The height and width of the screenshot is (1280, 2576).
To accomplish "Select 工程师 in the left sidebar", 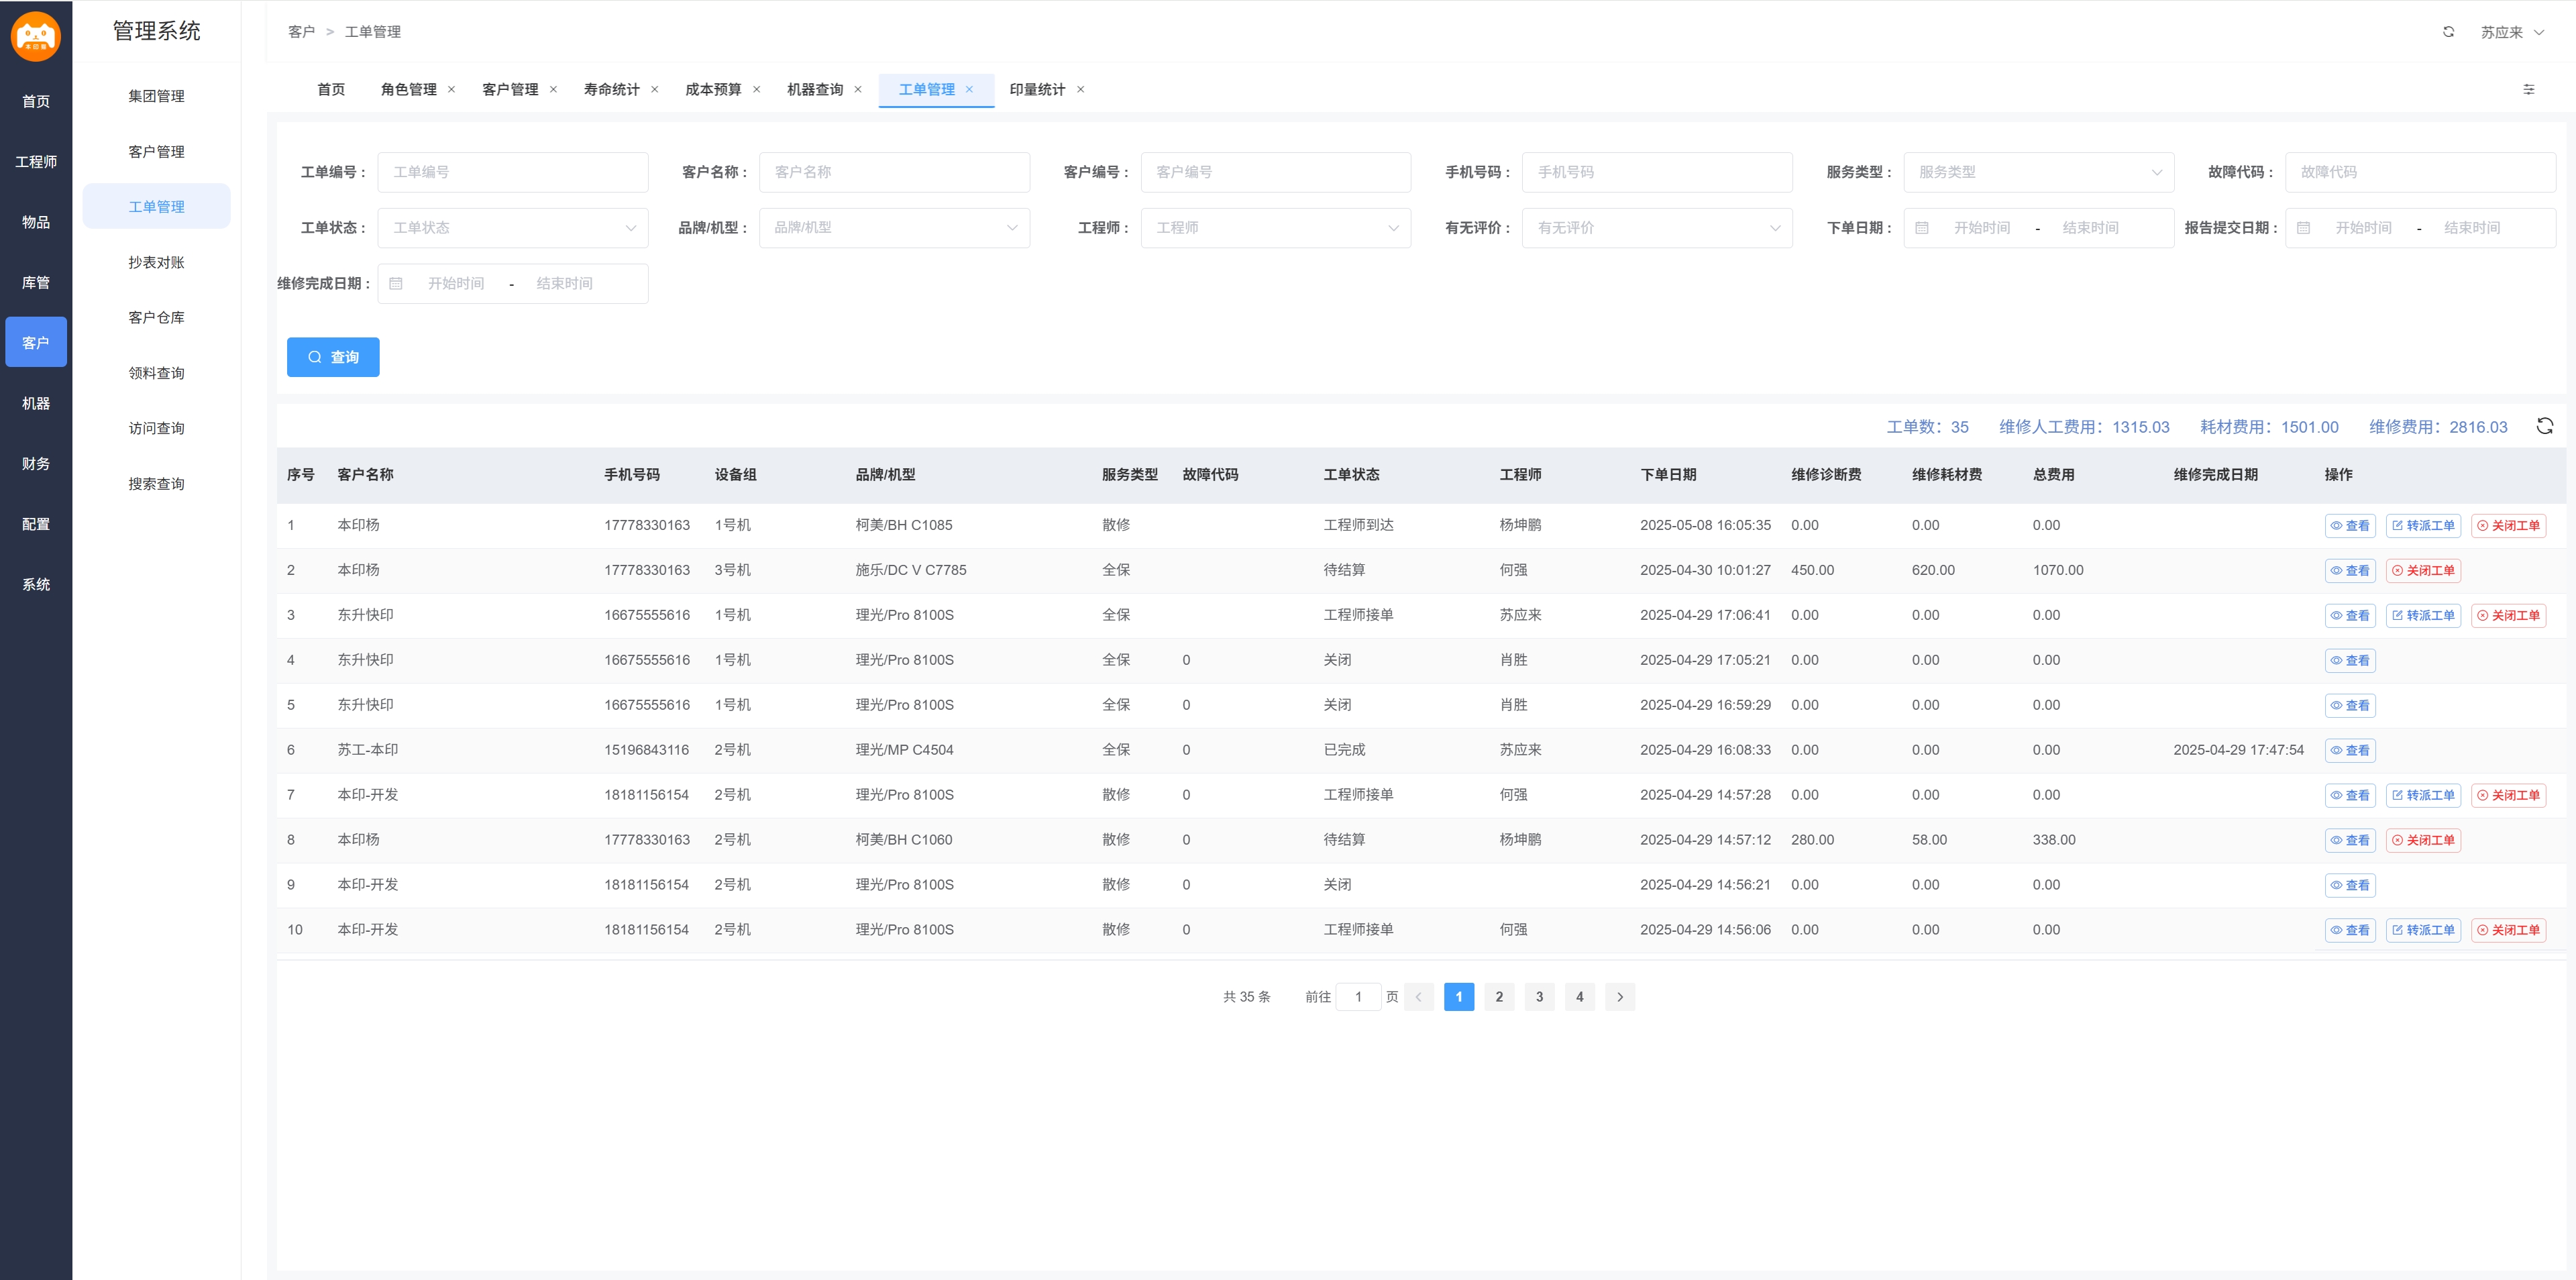I will (x=36, y=162).
